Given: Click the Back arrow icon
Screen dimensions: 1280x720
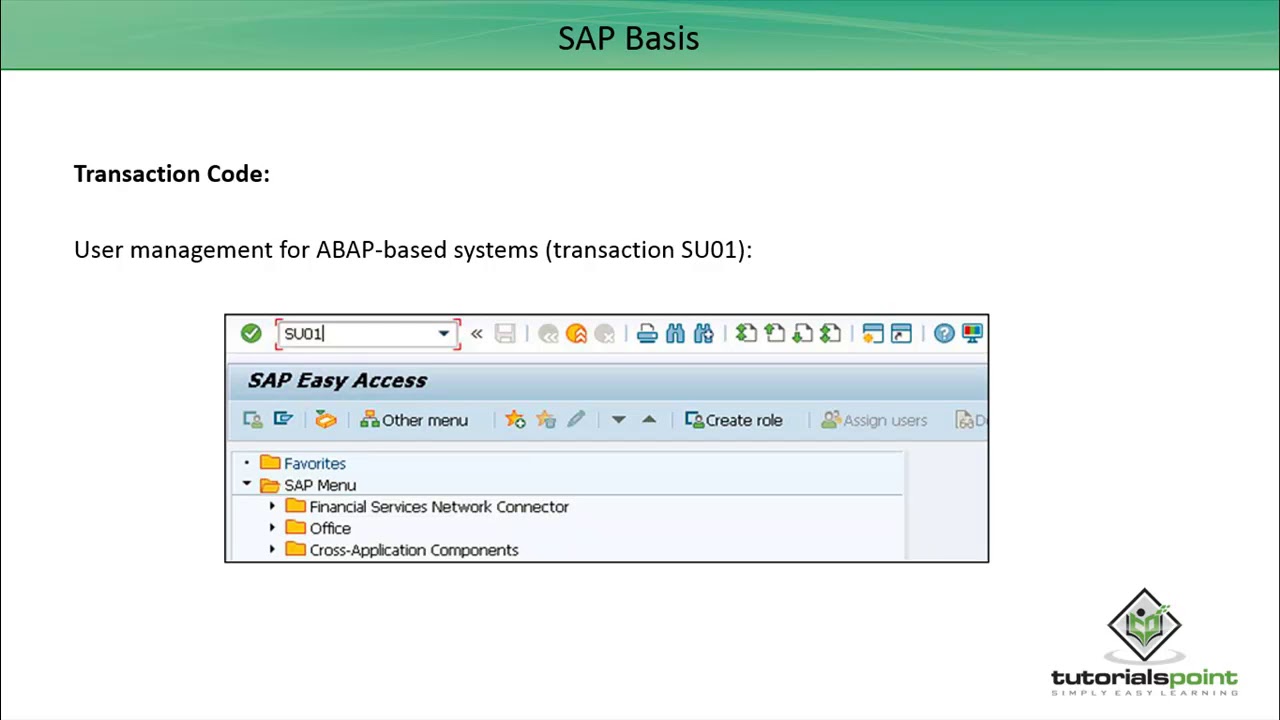Looking at the screenshot, I should point(548,334).
